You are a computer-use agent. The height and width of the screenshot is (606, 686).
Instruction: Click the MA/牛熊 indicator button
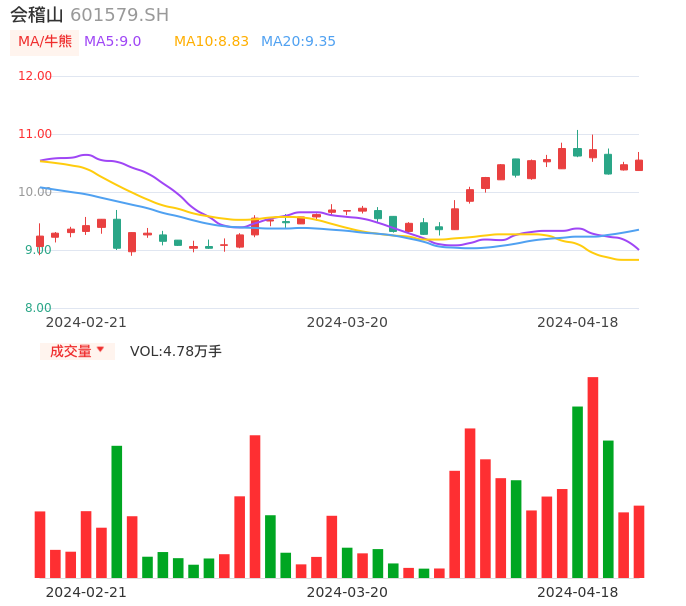44,42
